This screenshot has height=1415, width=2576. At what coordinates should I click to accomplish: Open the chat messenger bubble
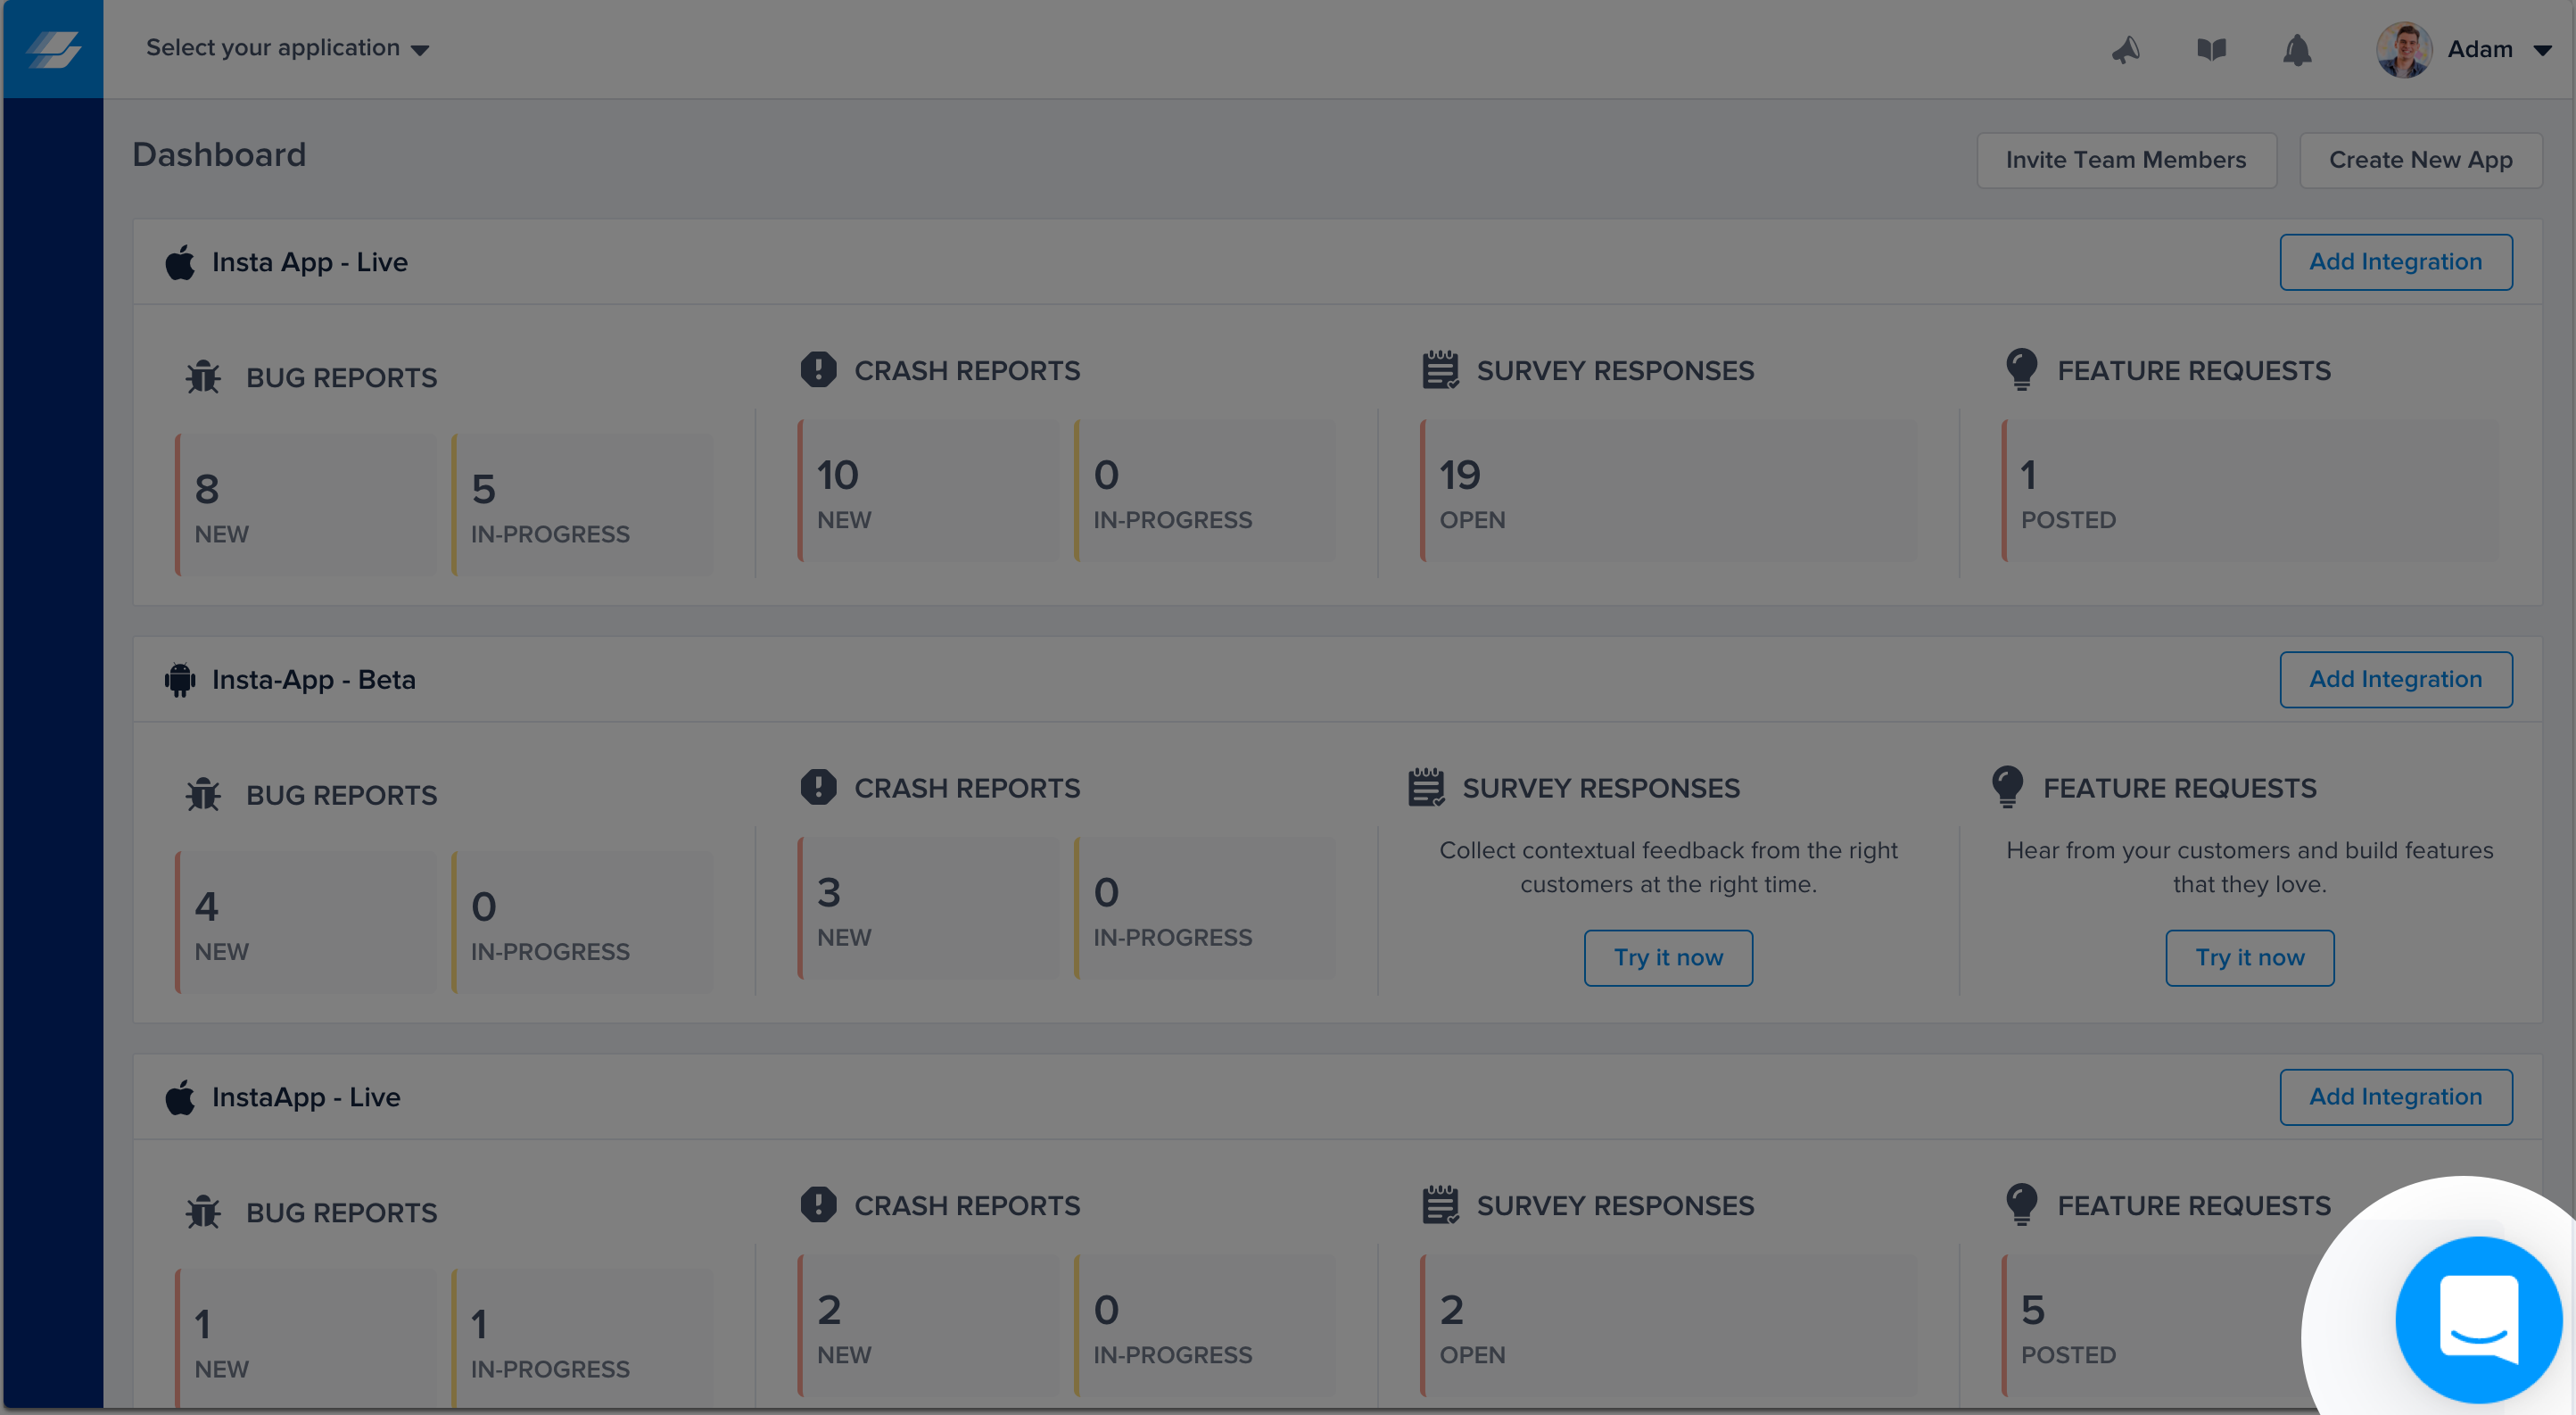[2478, 1320]
